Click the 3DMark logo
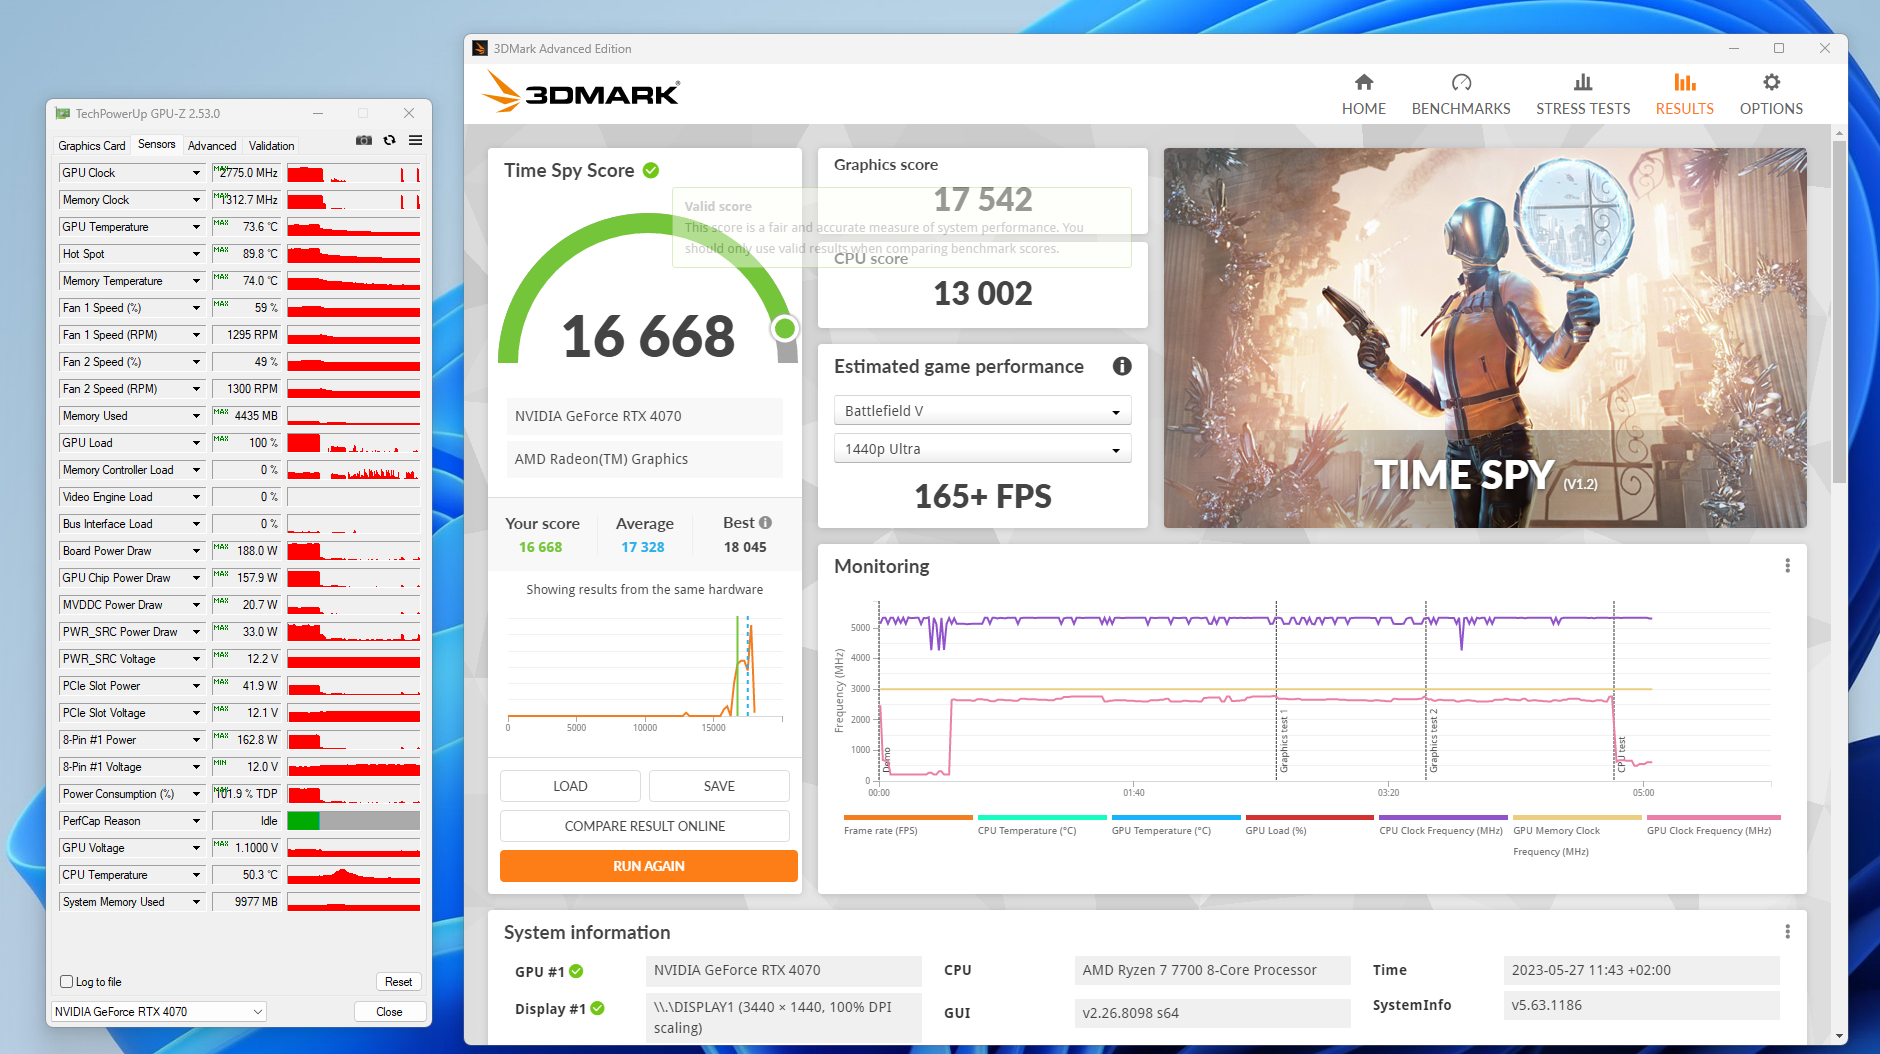This screenshot has width=1880, height=1054. (x=580, y=92)
